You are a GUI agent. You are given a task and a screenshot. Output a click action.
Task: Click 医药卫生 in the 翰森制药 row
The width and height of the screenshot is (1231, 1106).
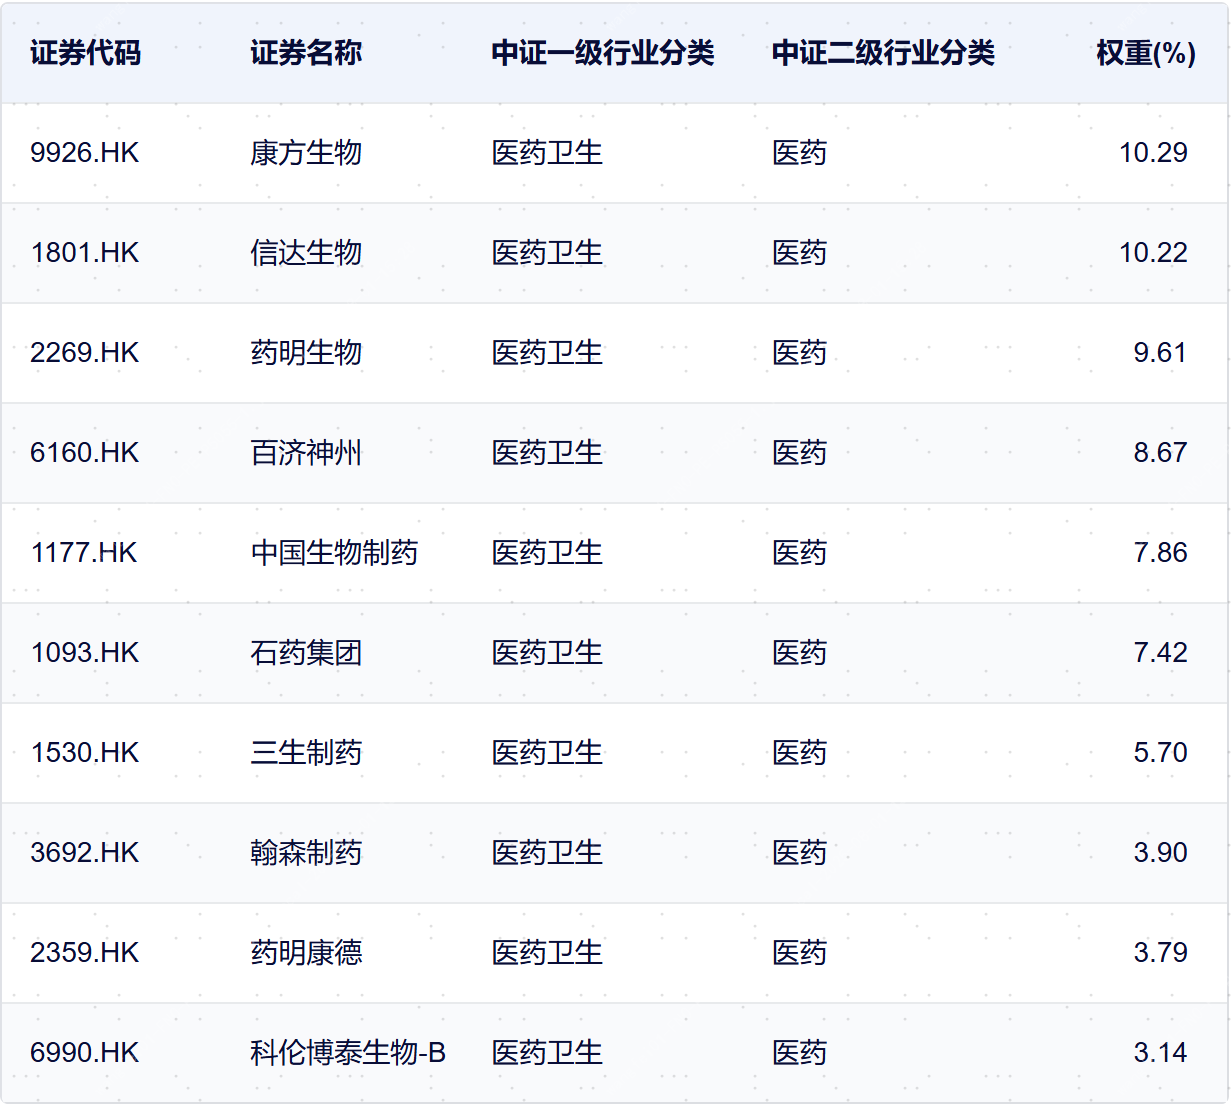(x=547, y=853)
